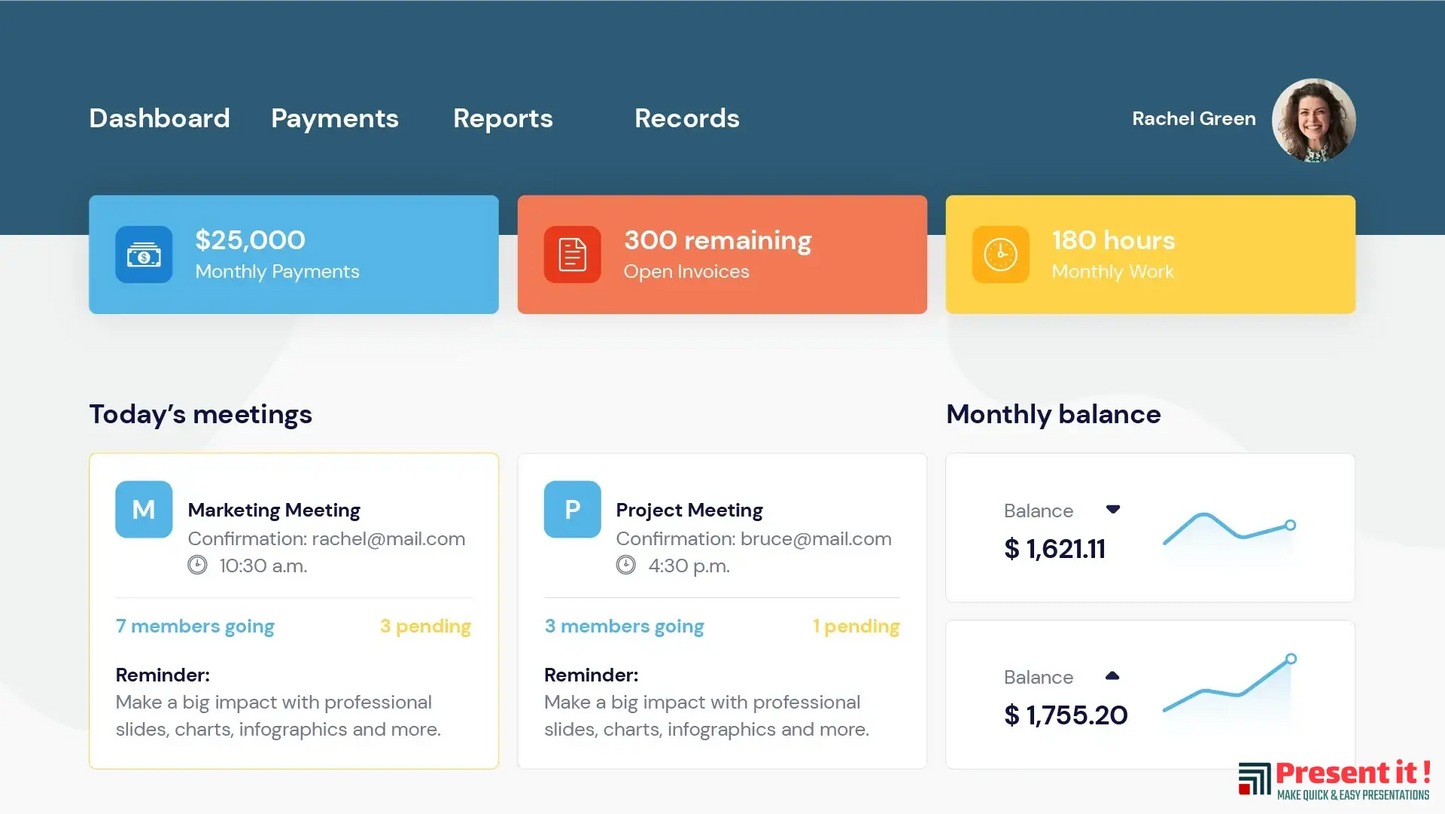Image resolution: width=1445 pixels, height=814 pixels.
Task: Click the endpoint on the $1,755.20 balance chart
Action: (x=1291, y=659)
